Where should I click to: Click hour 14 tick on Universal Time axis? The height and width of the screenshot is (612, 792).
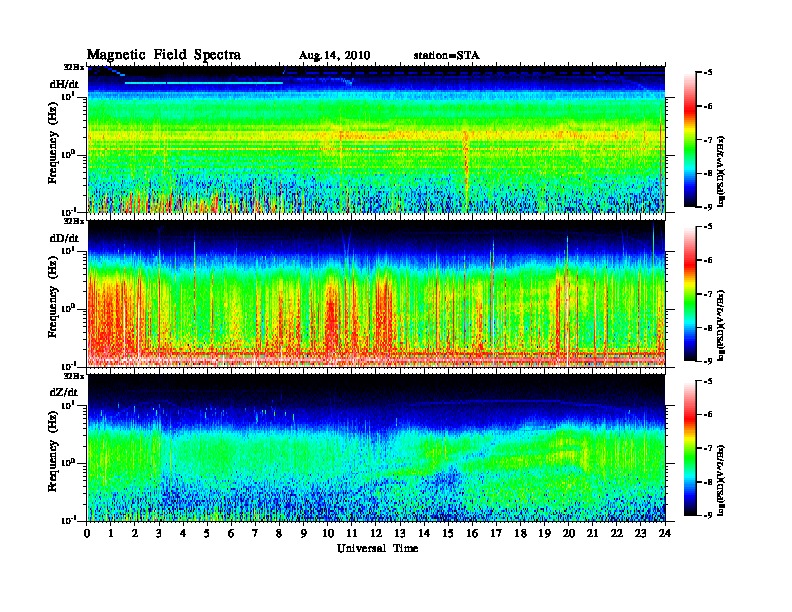point(424,533)
